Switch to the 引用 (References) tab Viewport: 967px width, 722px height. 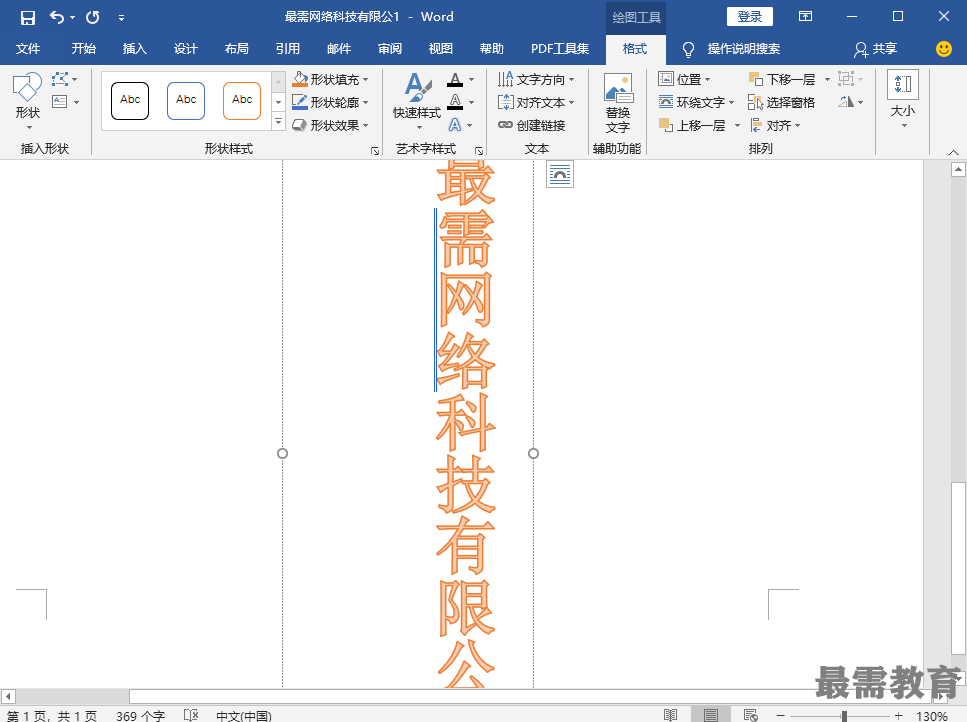[287, 49]
